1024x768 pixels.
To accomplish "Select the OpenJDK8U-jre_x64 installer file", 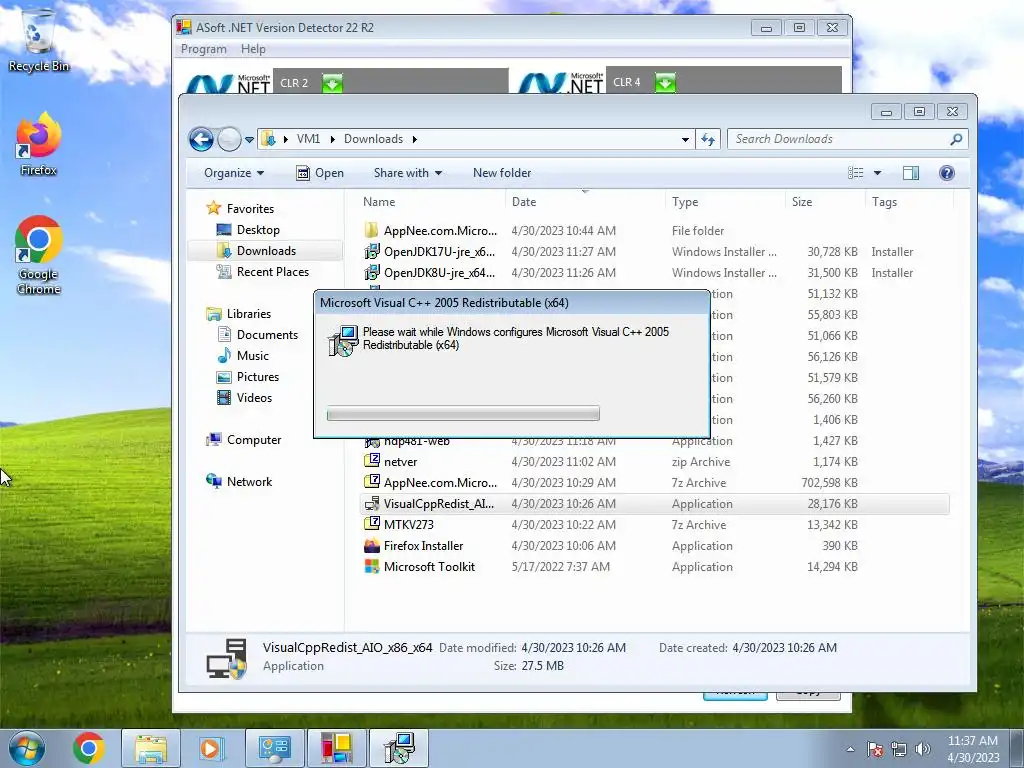I will pos(654,272).
